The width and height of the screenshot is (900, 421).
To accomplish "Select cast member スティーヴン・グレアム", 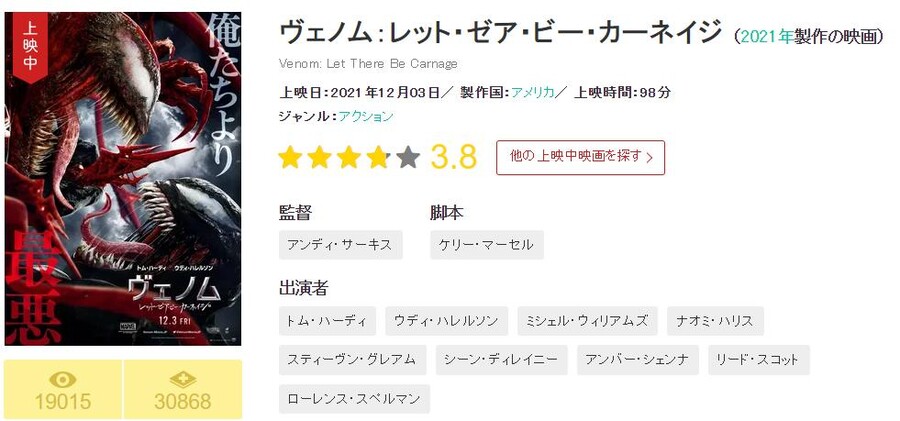I will coord(353,360).
